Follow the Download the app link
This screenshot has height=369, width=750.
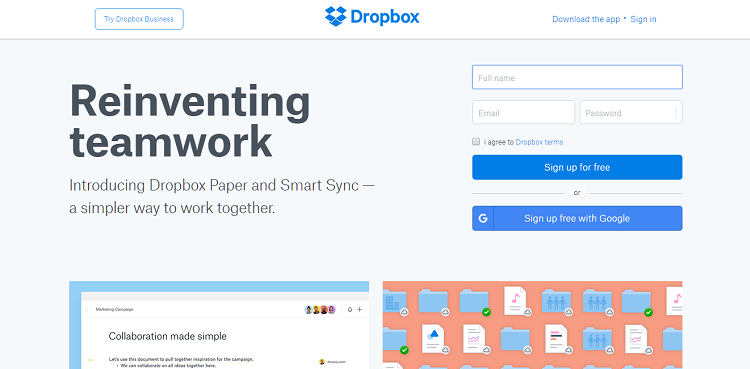pos(586,19)
